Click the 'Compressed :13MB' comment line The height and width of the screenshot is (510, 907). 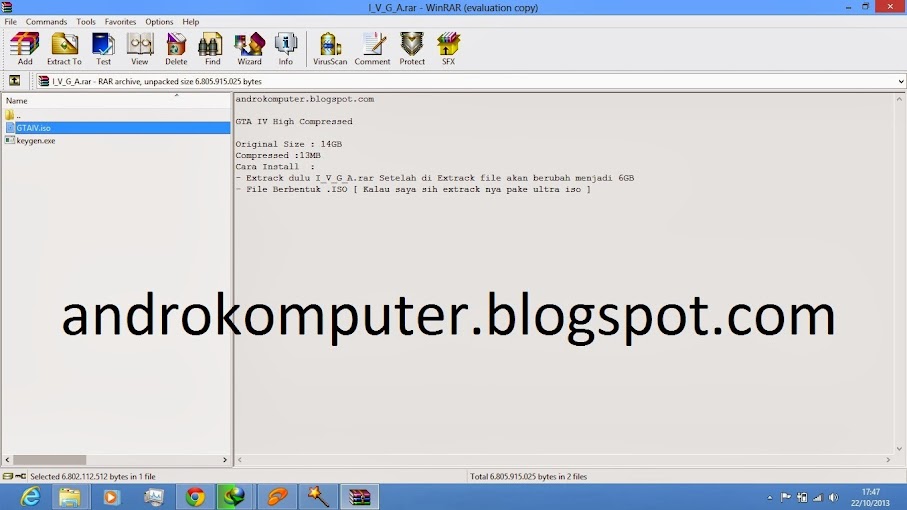click(278, 156)
